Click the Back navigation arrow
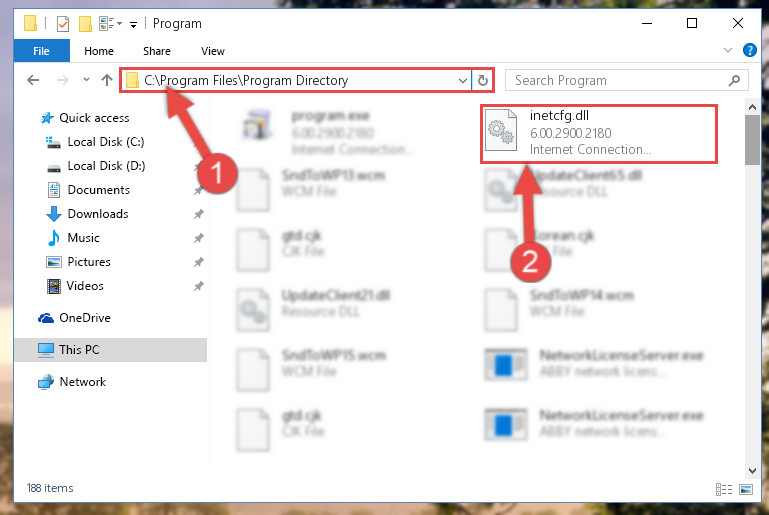This screenshot has height=515, width=769. click(33, 80)
